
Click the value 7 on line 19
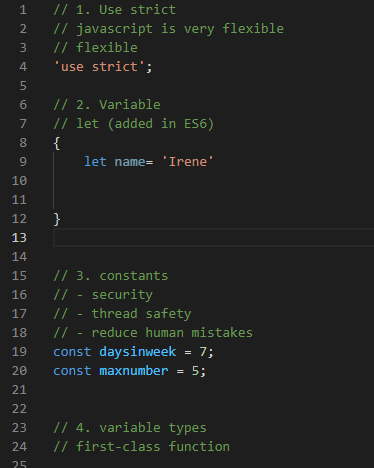(x=203, y=352)
